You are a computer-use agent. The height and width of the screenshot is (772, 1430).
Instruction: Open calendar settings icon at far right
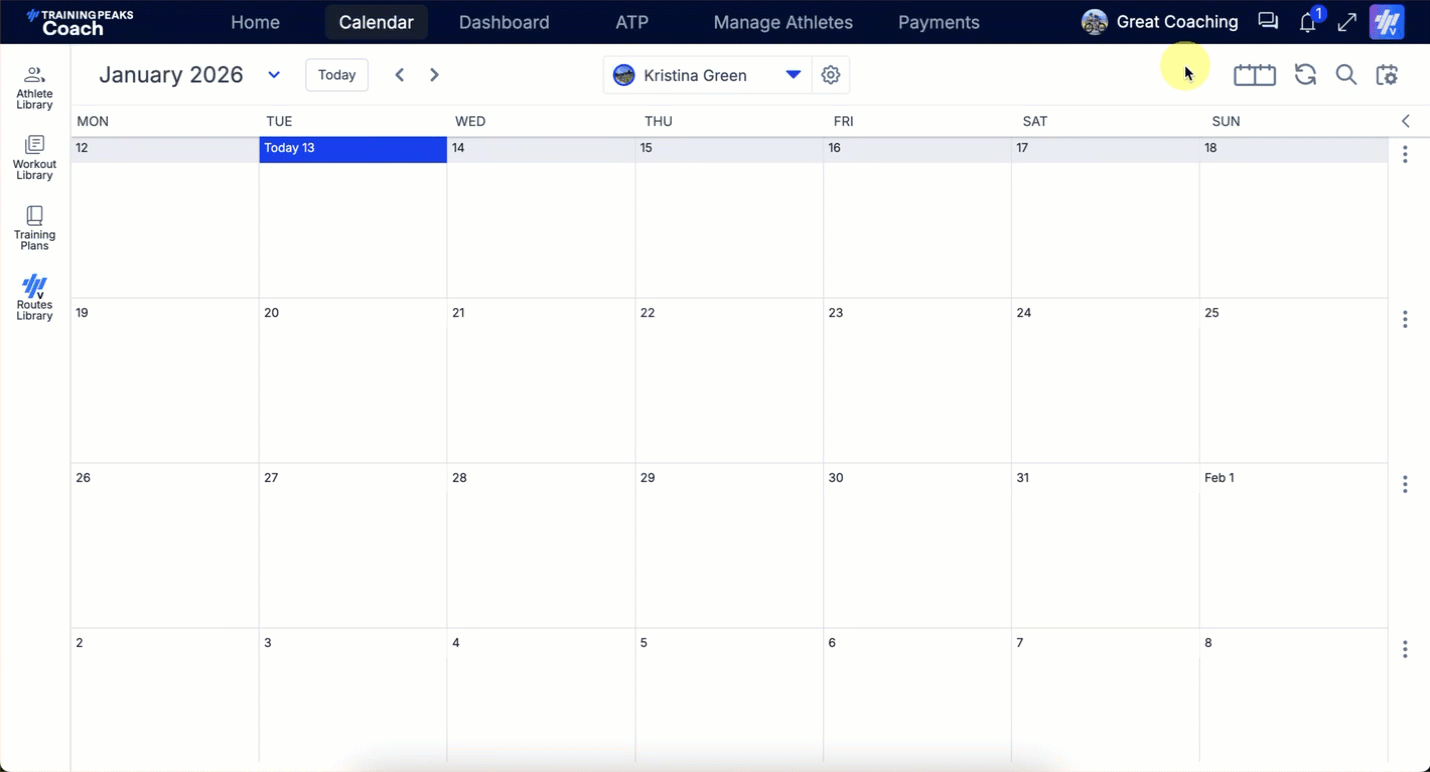click(1387, 75)
